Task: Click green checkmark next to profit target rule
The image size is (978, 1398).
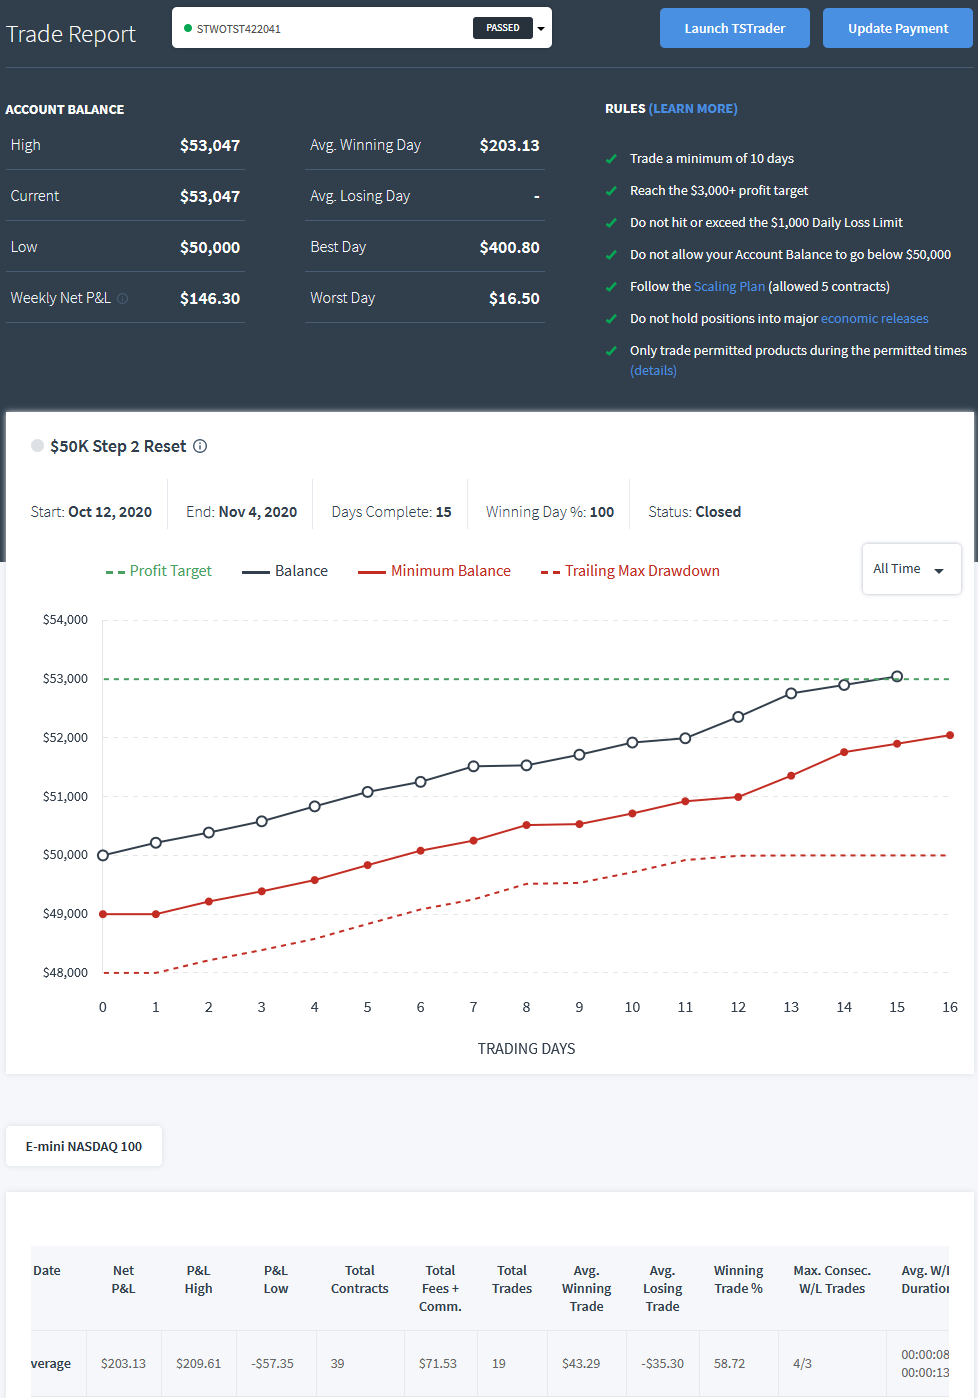Action: [611, 191]
